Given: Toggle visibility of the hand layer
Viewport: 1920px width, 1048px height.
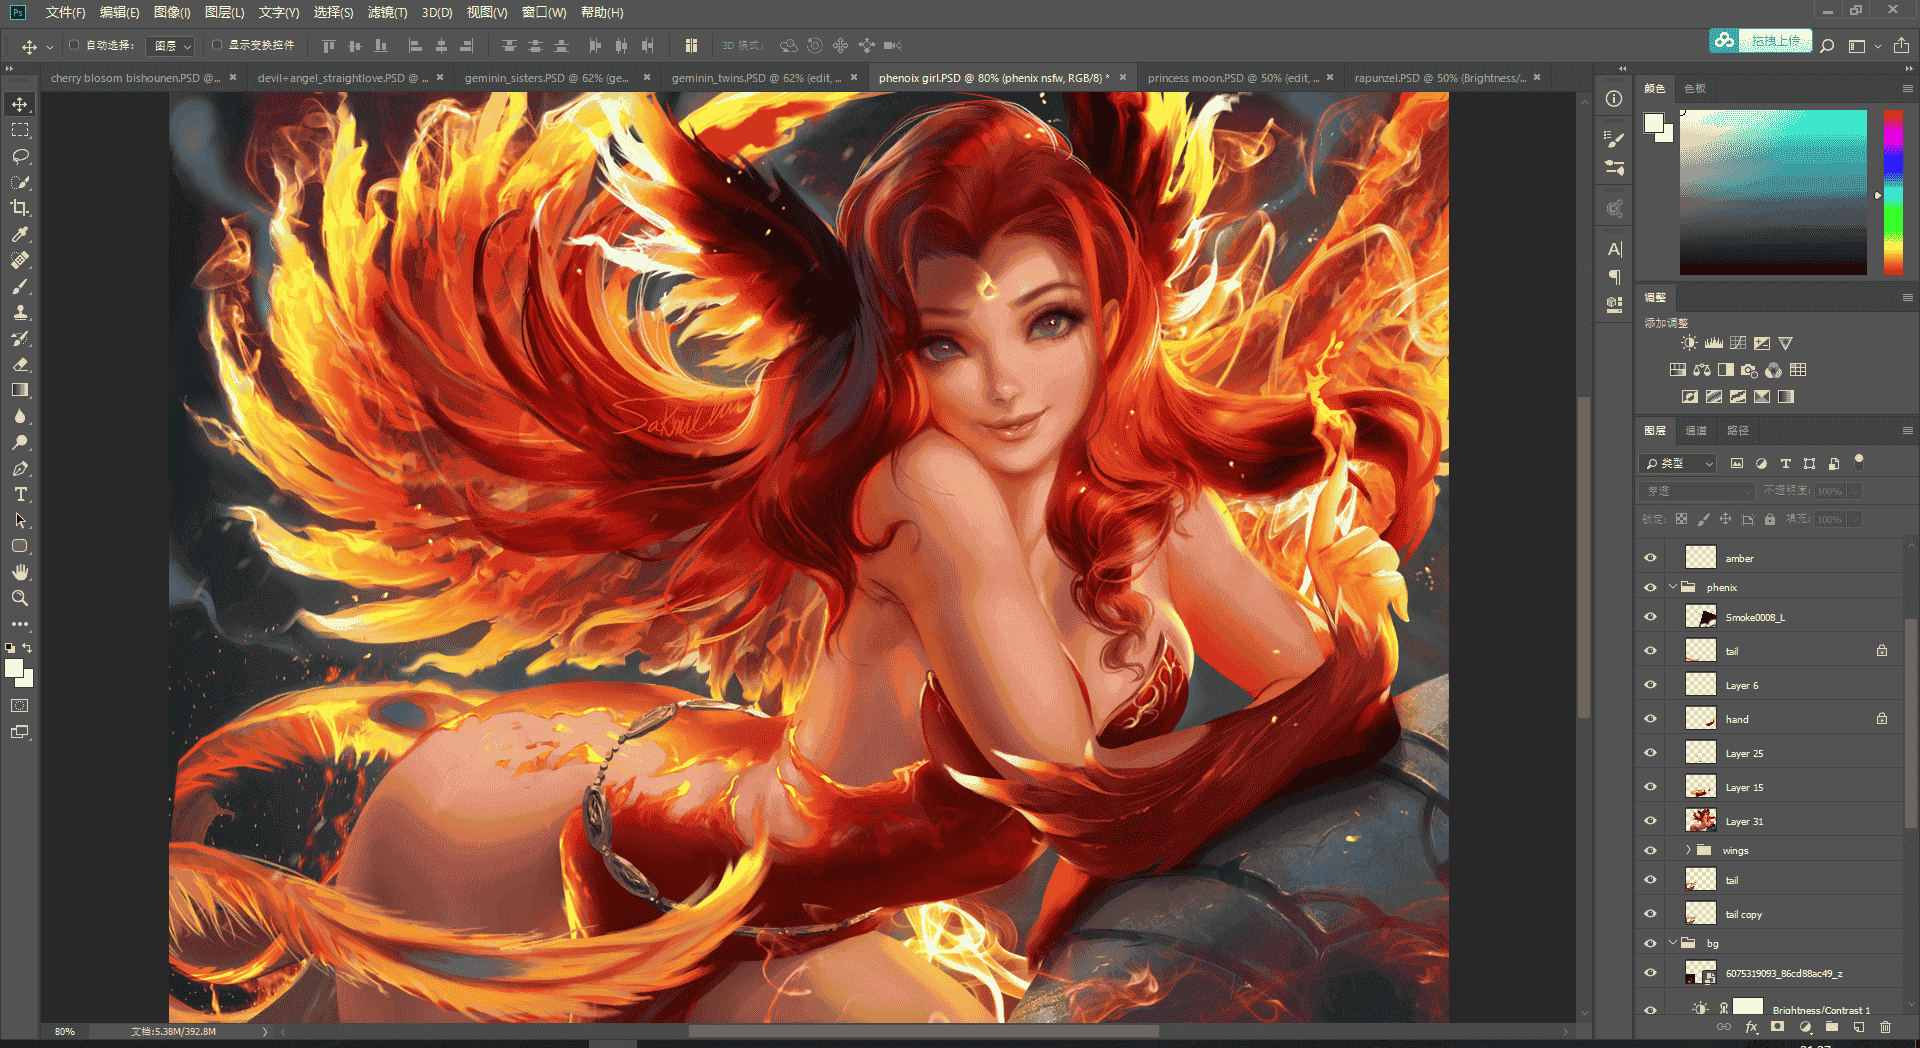Looking at the screenshot, I should pyautogui.click(x=1650, y=719).
